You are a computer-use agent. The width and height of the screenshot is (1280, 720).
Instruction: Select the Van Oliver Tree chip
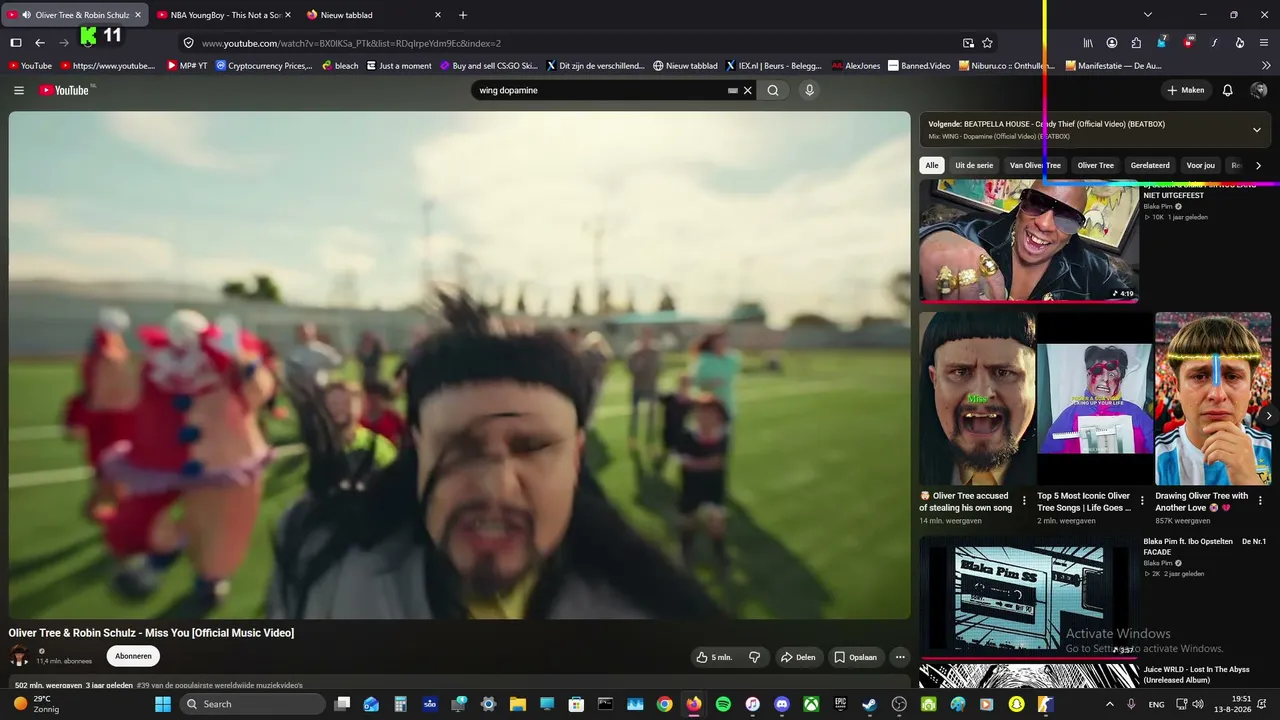(1035, 165)
